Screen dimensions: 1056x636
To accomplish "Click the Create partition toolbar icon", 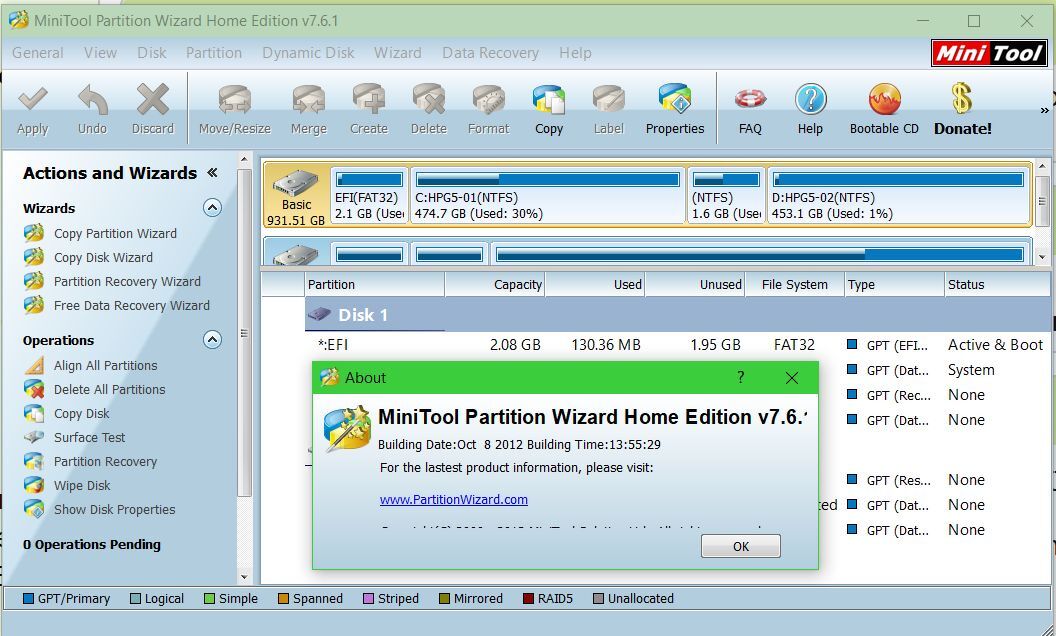I will [x=368, y=100].
